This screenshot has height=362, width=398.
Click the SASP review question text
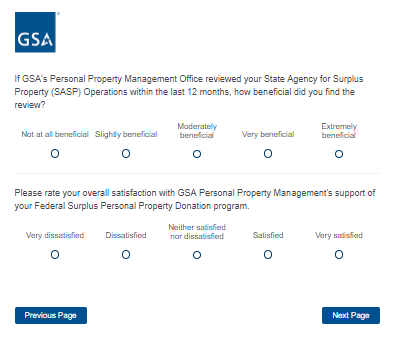click(x=189, y=92)
